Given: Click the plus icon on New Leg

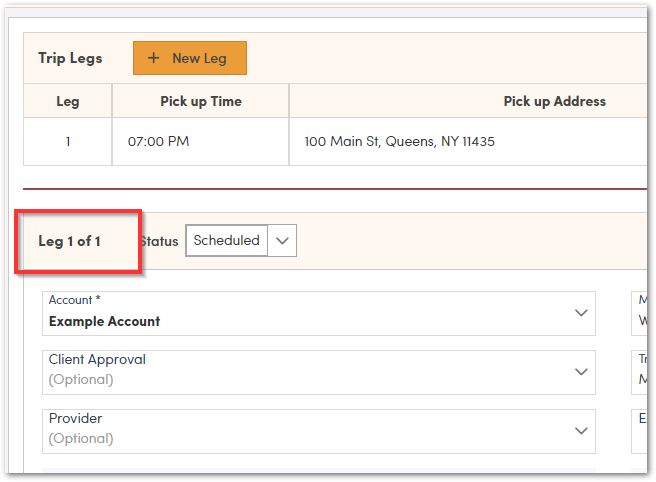Looking at the screenshot, I should pyautogui.click(x=153, y=58).
